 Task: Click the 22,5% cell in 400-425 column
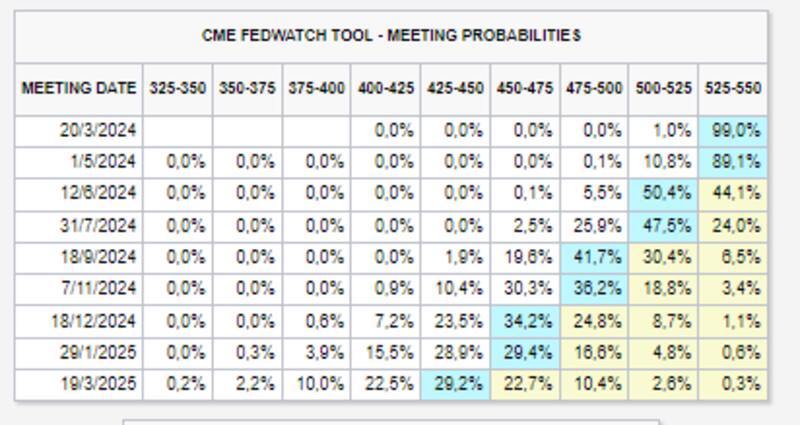click(387, 383)
